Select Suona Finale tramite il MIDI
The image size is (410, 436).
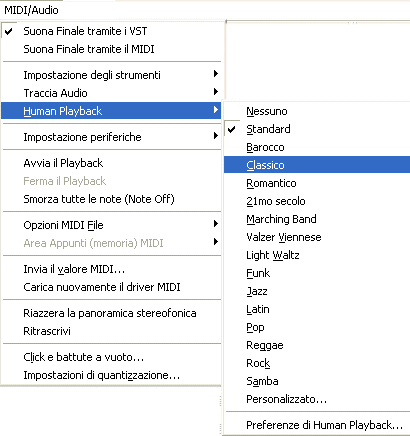pyautogui.click(x=111, y=49)
